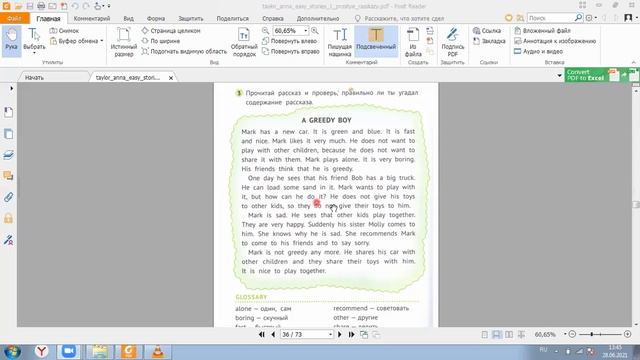Switch to the Вид ribbon tab

(129, 18)
